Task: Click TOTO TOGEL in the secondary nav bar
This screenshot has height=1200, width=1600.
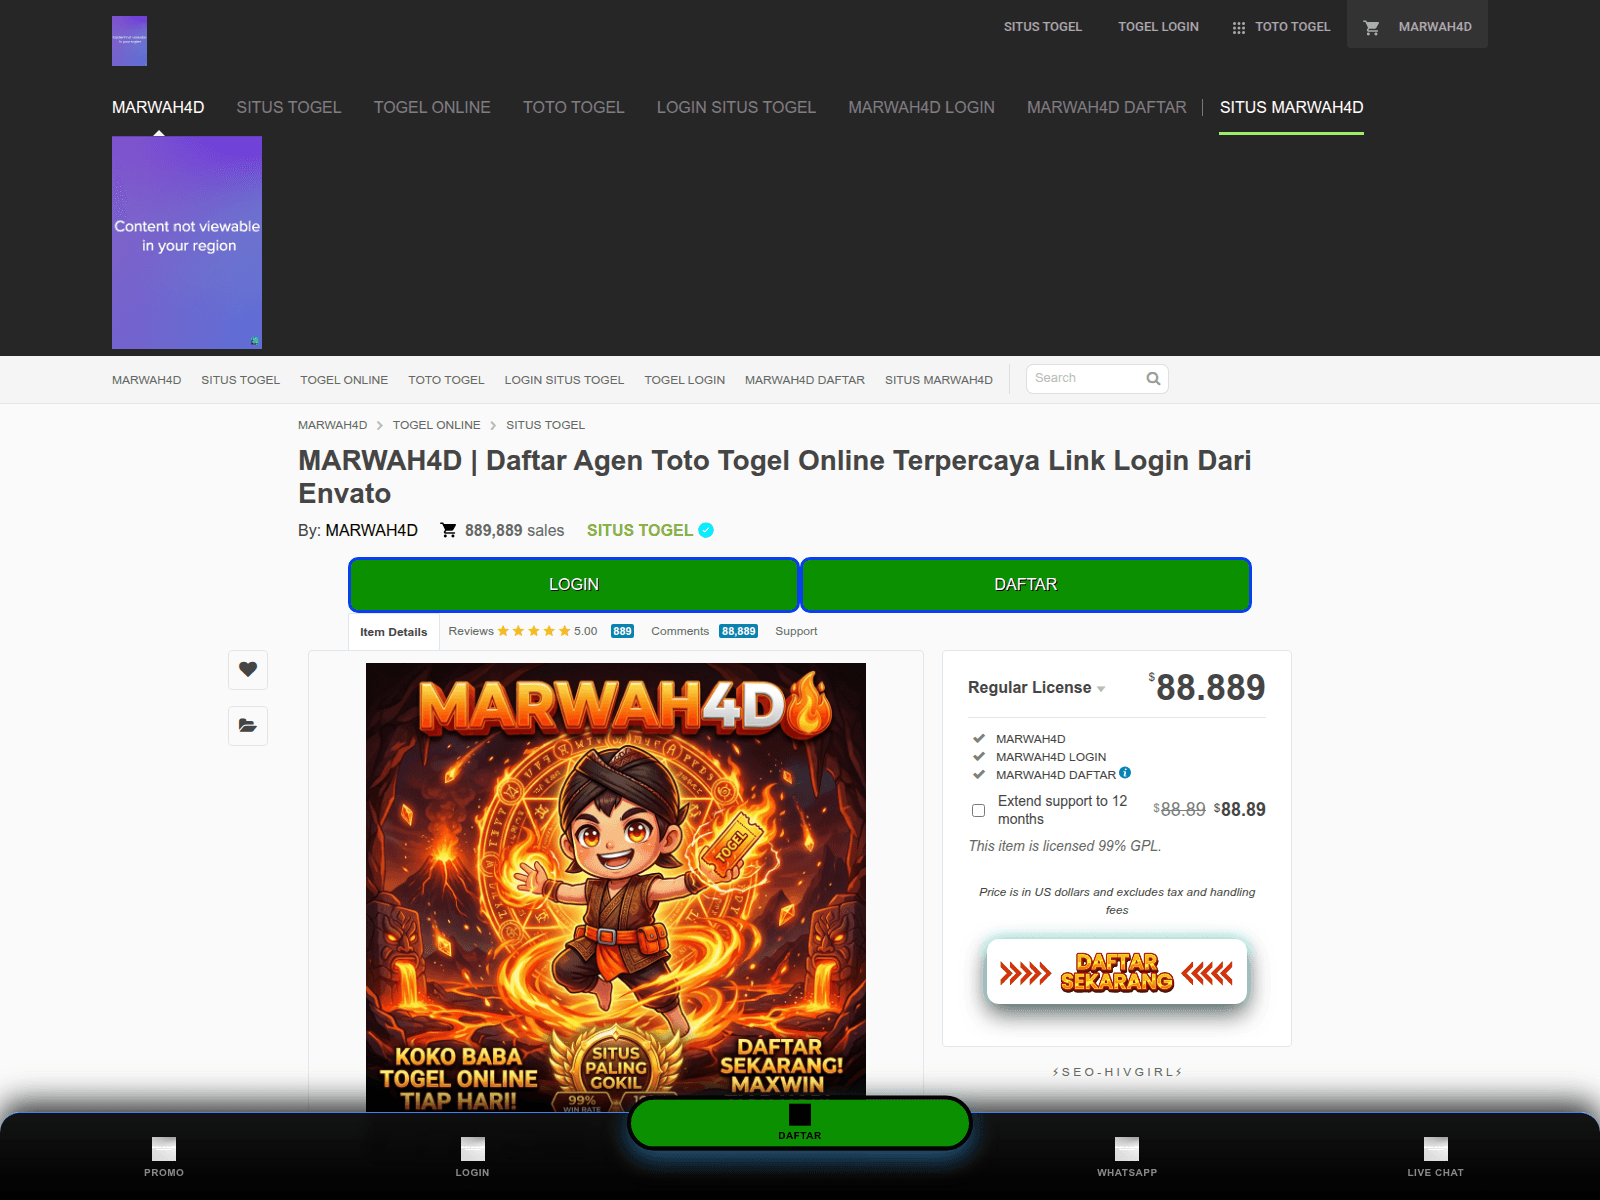Action: (x=446, y=380)
